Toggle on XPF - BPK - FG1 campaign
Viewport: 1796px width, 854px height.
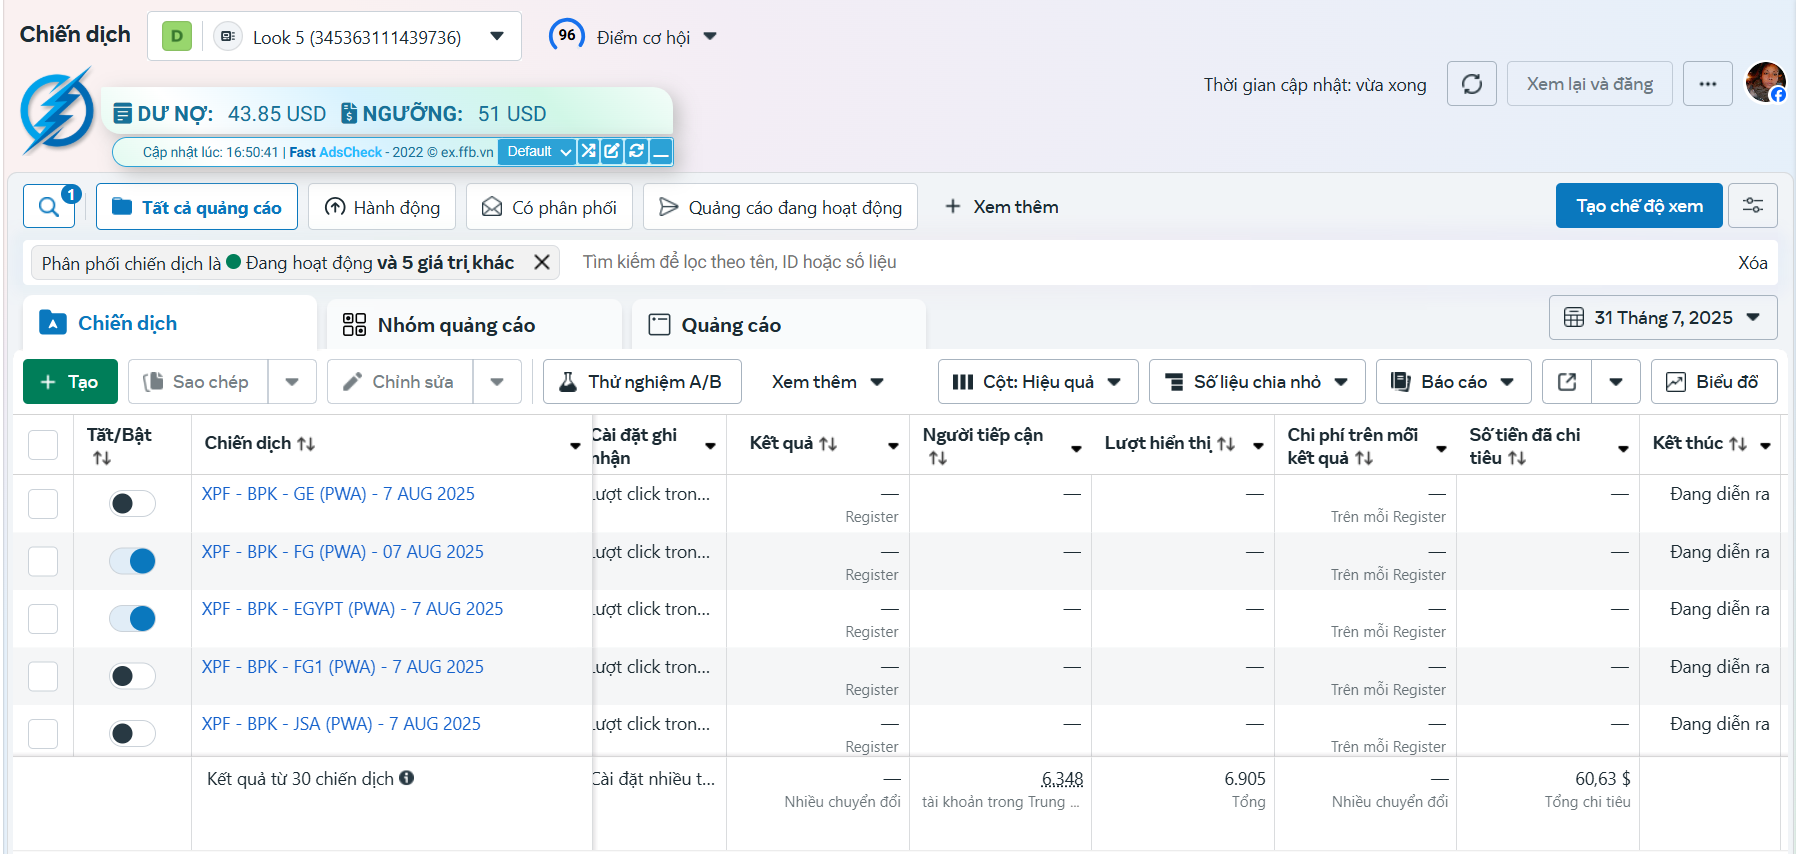click(x=132, y=676)
